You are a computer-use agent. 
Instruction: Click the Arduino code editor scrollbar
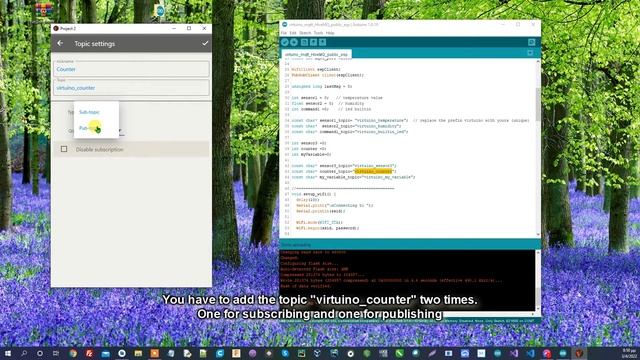[538, 104]
